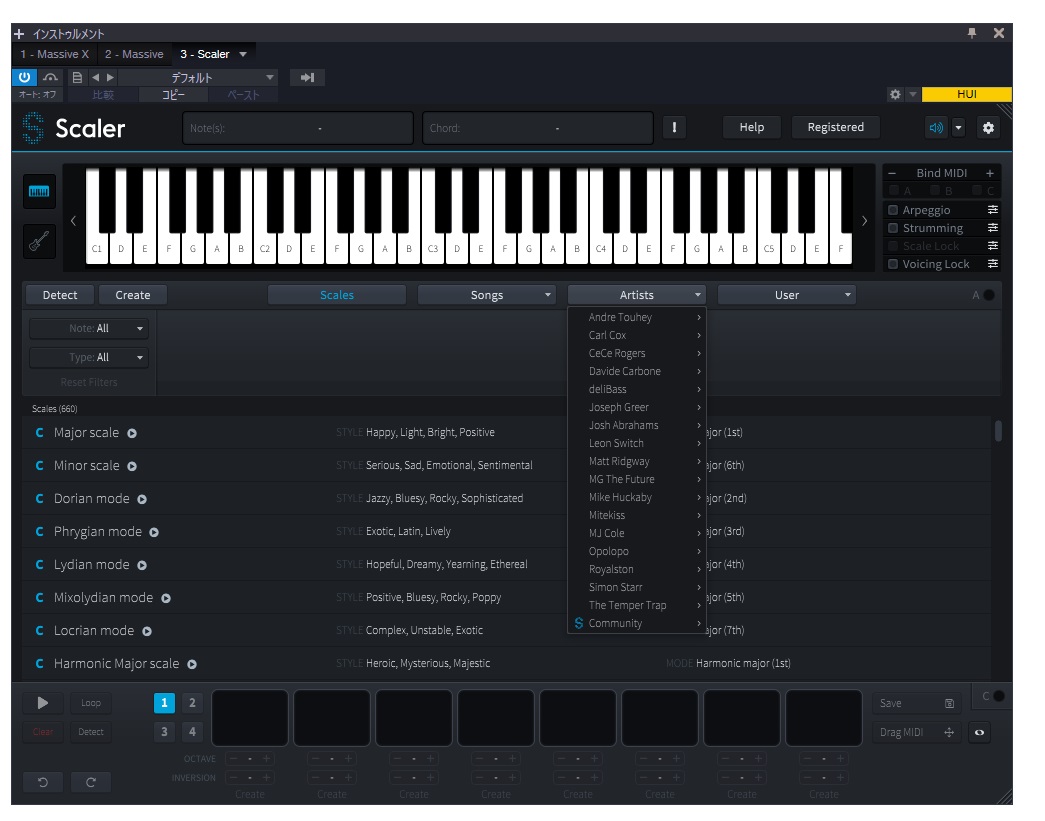Expand Carl Cox artist submenu
Image resolution: width=1045 pixels, height=821 pixels.
(x=636, y=335)
